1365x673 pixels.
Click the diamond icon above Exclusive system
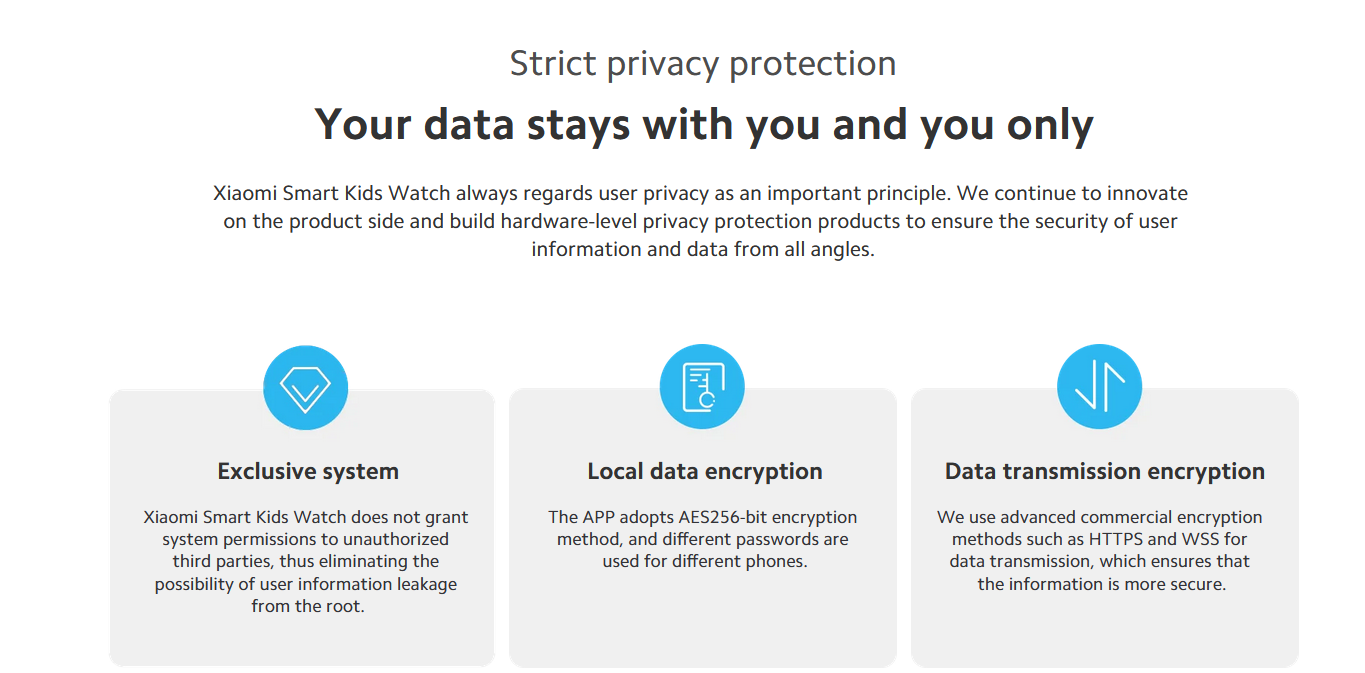click(x=305, y=388)
